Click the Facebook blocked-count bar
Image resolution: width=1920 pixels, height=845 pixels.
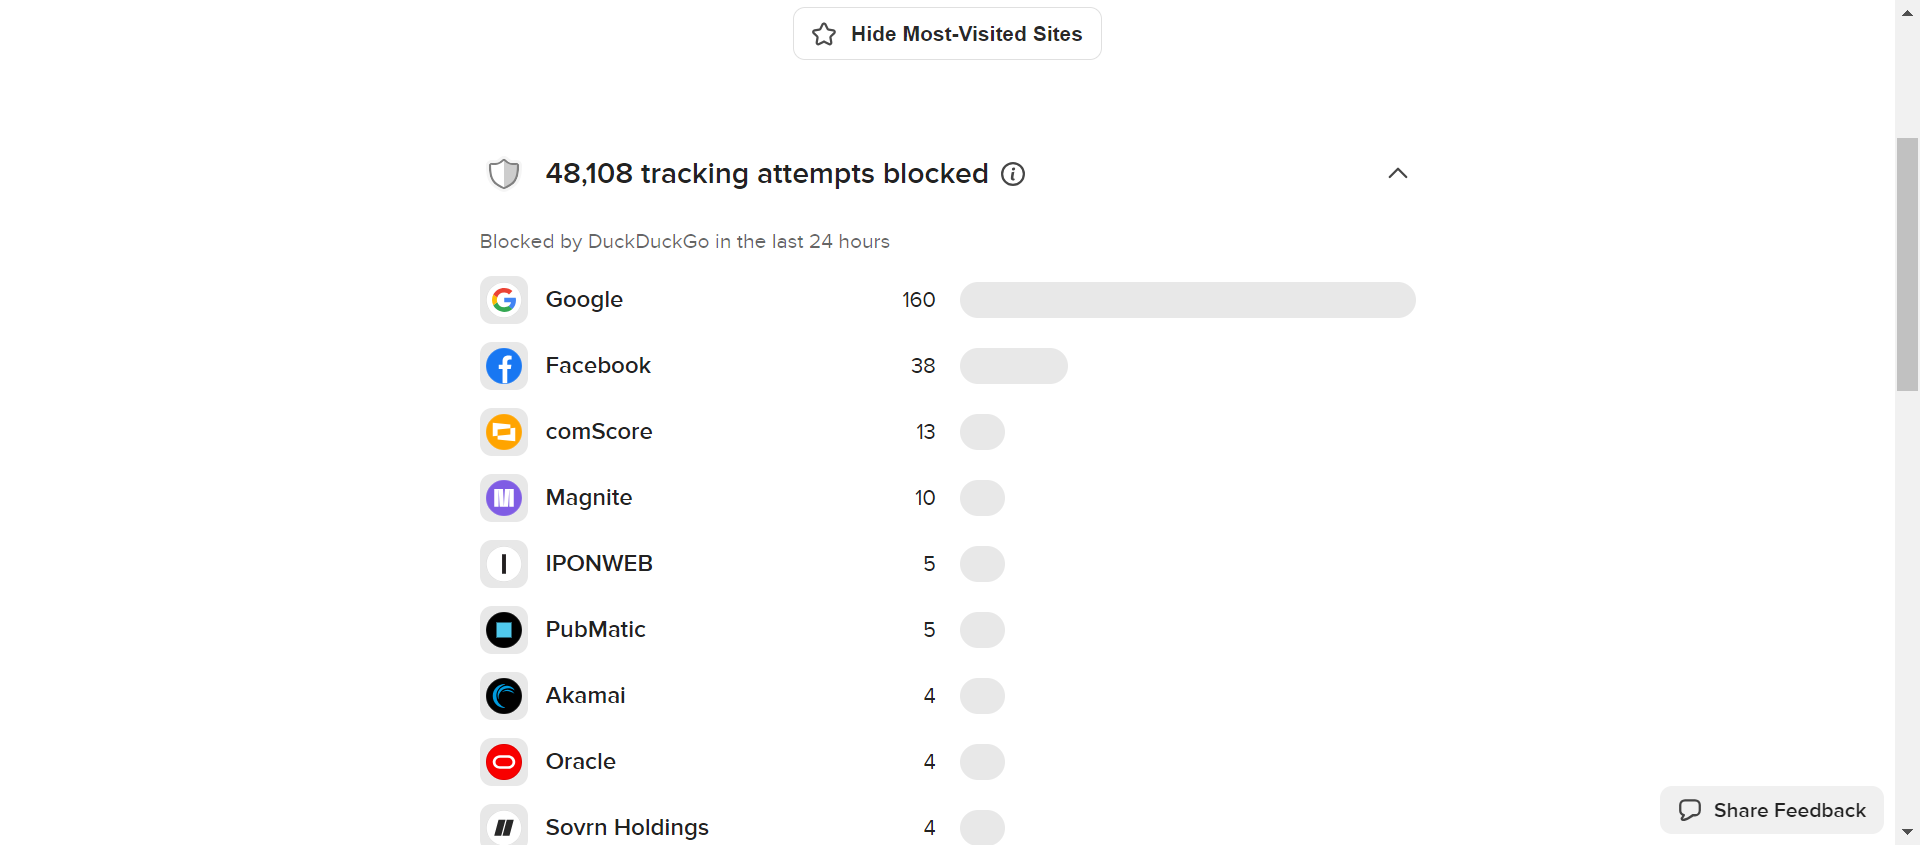pyautogui.click(x=1013, y=366)
